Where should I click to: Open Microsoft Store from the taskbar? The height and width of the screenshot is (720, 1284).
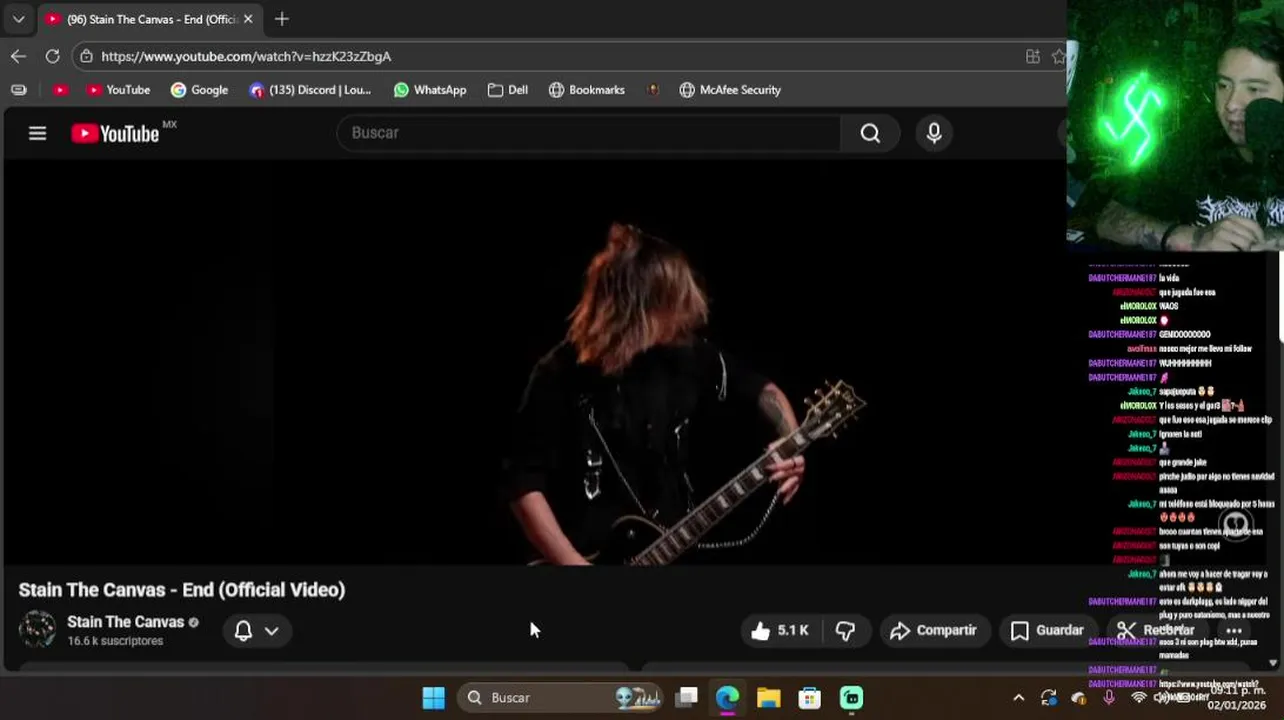tap(810, 698)
